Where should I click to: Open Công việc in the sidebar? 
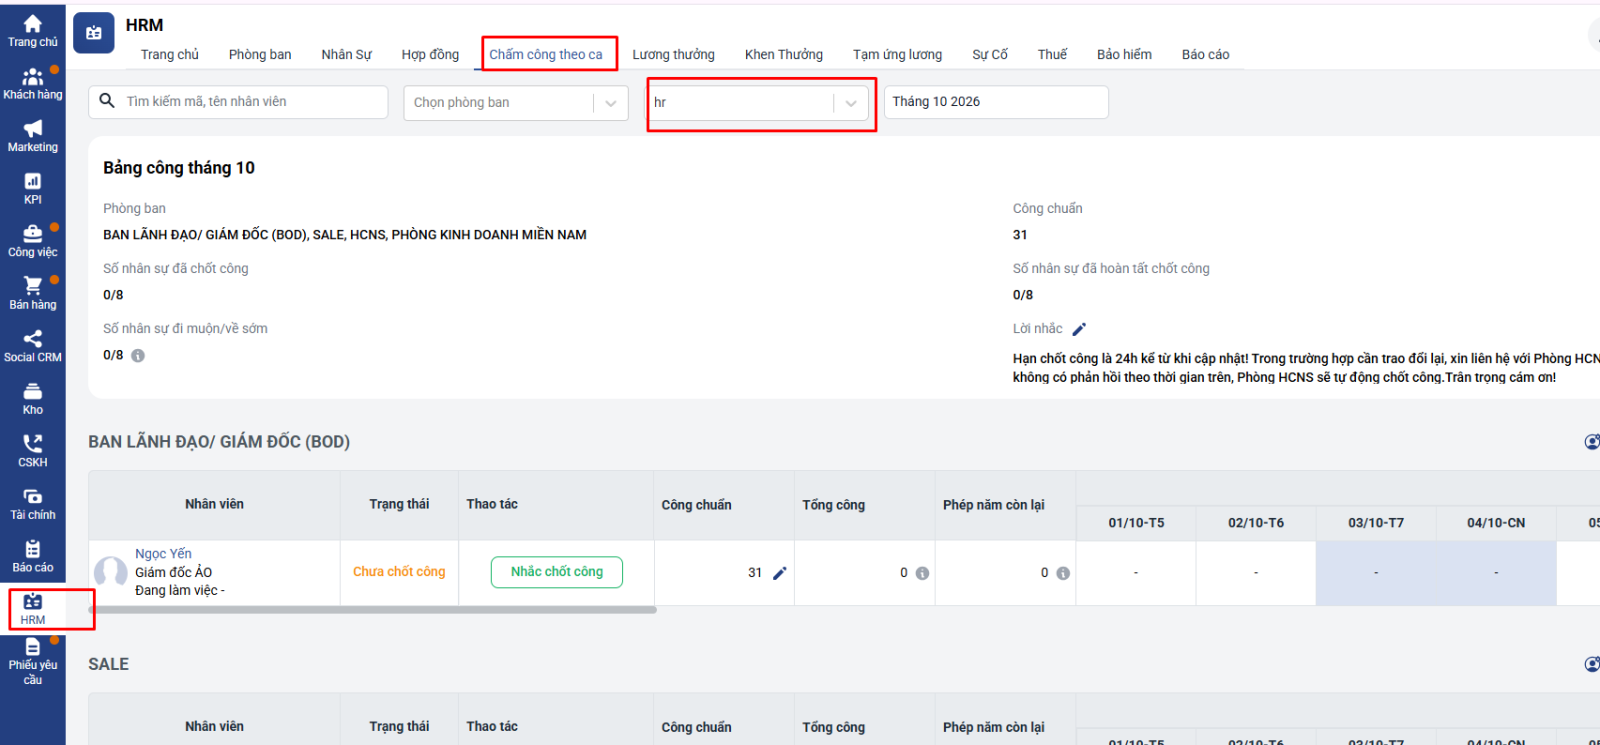coord(33,241)
